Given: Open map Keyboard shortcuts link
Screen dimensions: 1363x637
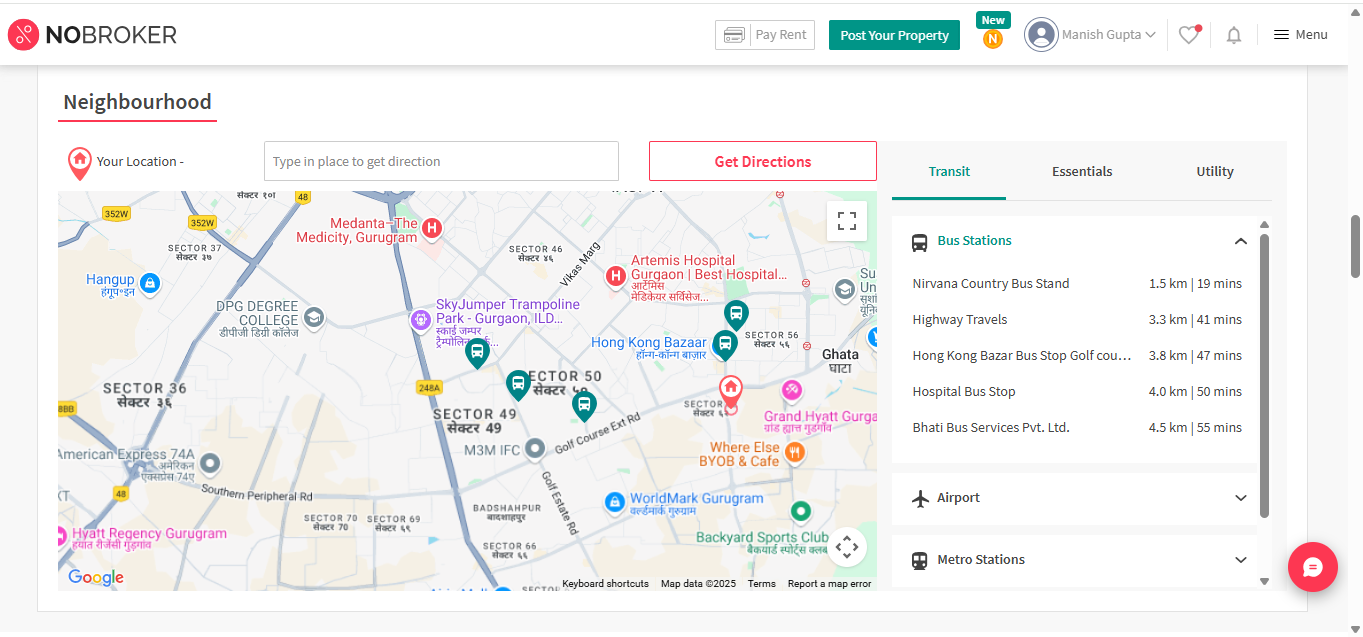Looking at the screenshot, I should click(605, 584).
